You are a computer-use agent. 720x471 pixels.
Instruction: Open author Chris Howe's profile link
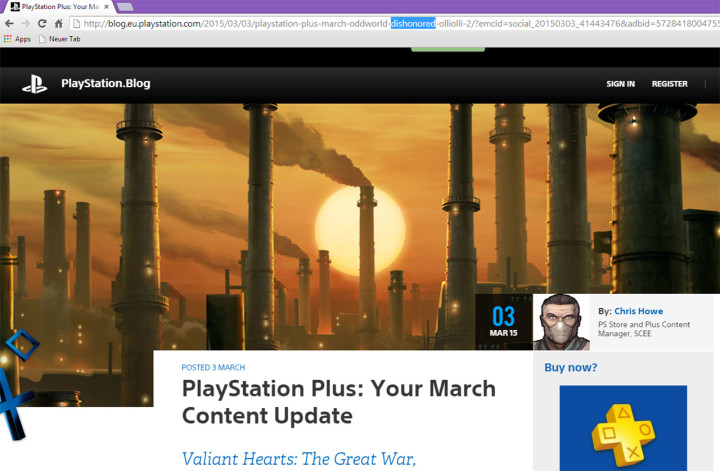point(638,311)
